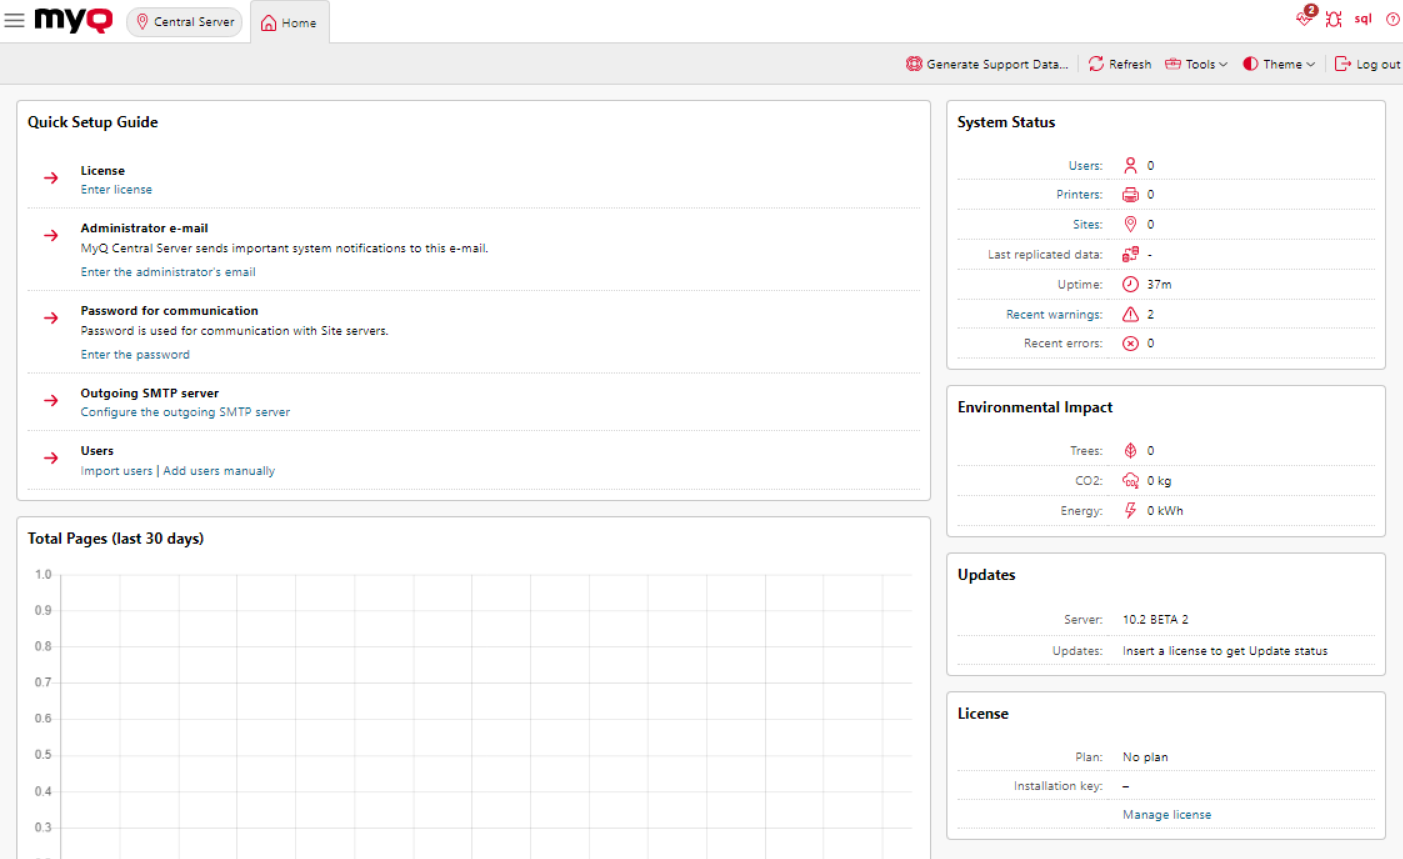The width and height of the screenshot is (1403, 859).
Task: Open the Central Server selector
Action: [184, 20]
